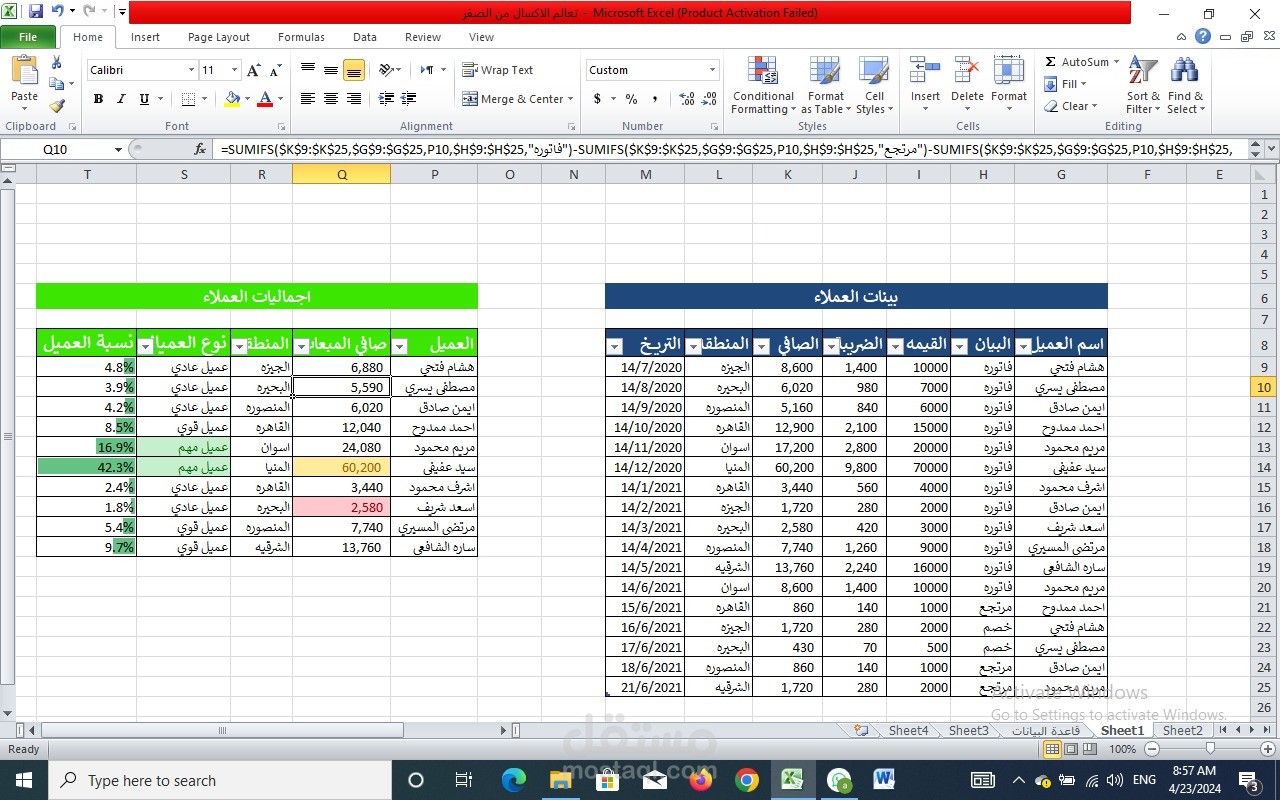
Task: Expand the formula bar
Action: 1270,149
